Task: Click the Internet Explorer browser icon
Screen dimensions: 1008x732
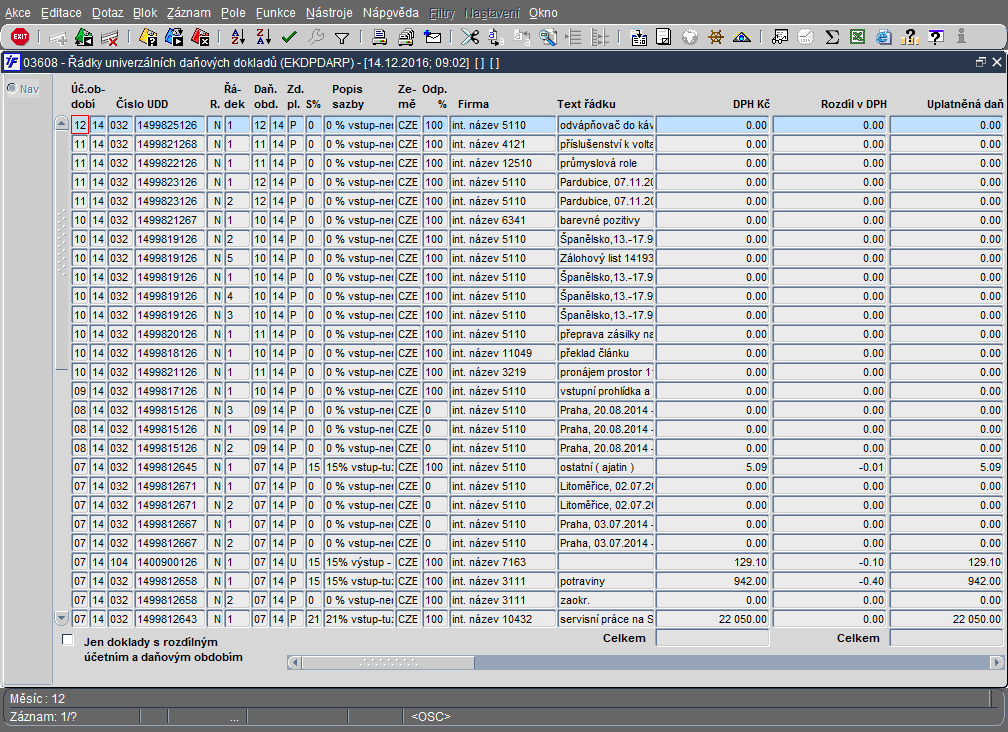Action: coord(884,37)
